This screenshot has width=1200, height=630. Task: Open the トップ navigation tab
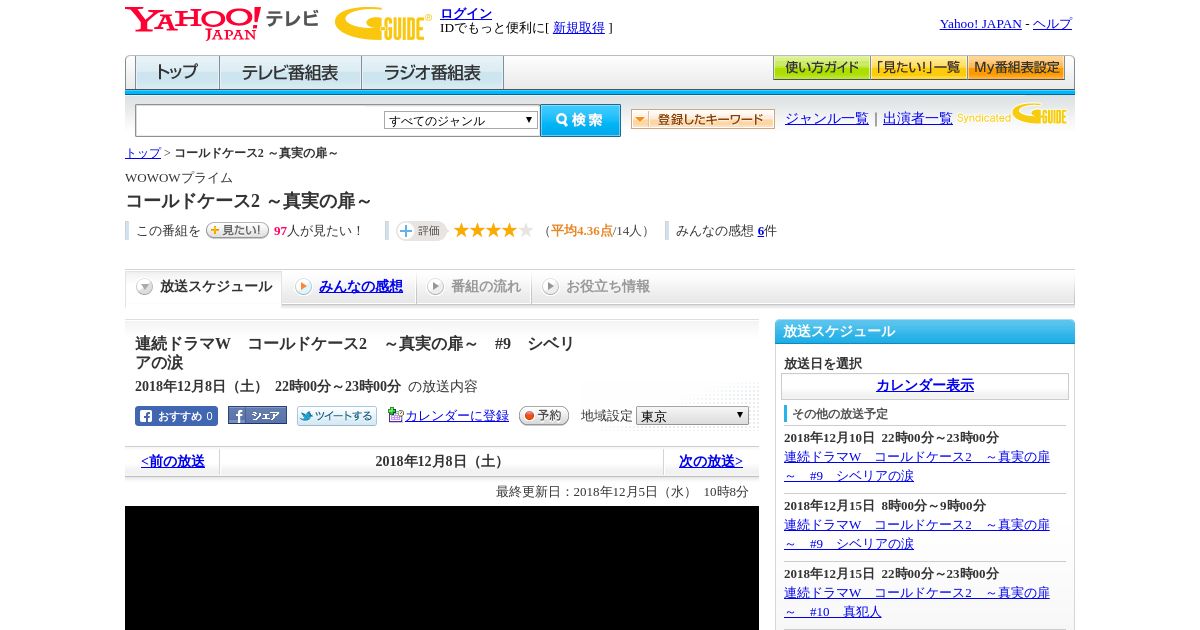click(x=177, y=73)
